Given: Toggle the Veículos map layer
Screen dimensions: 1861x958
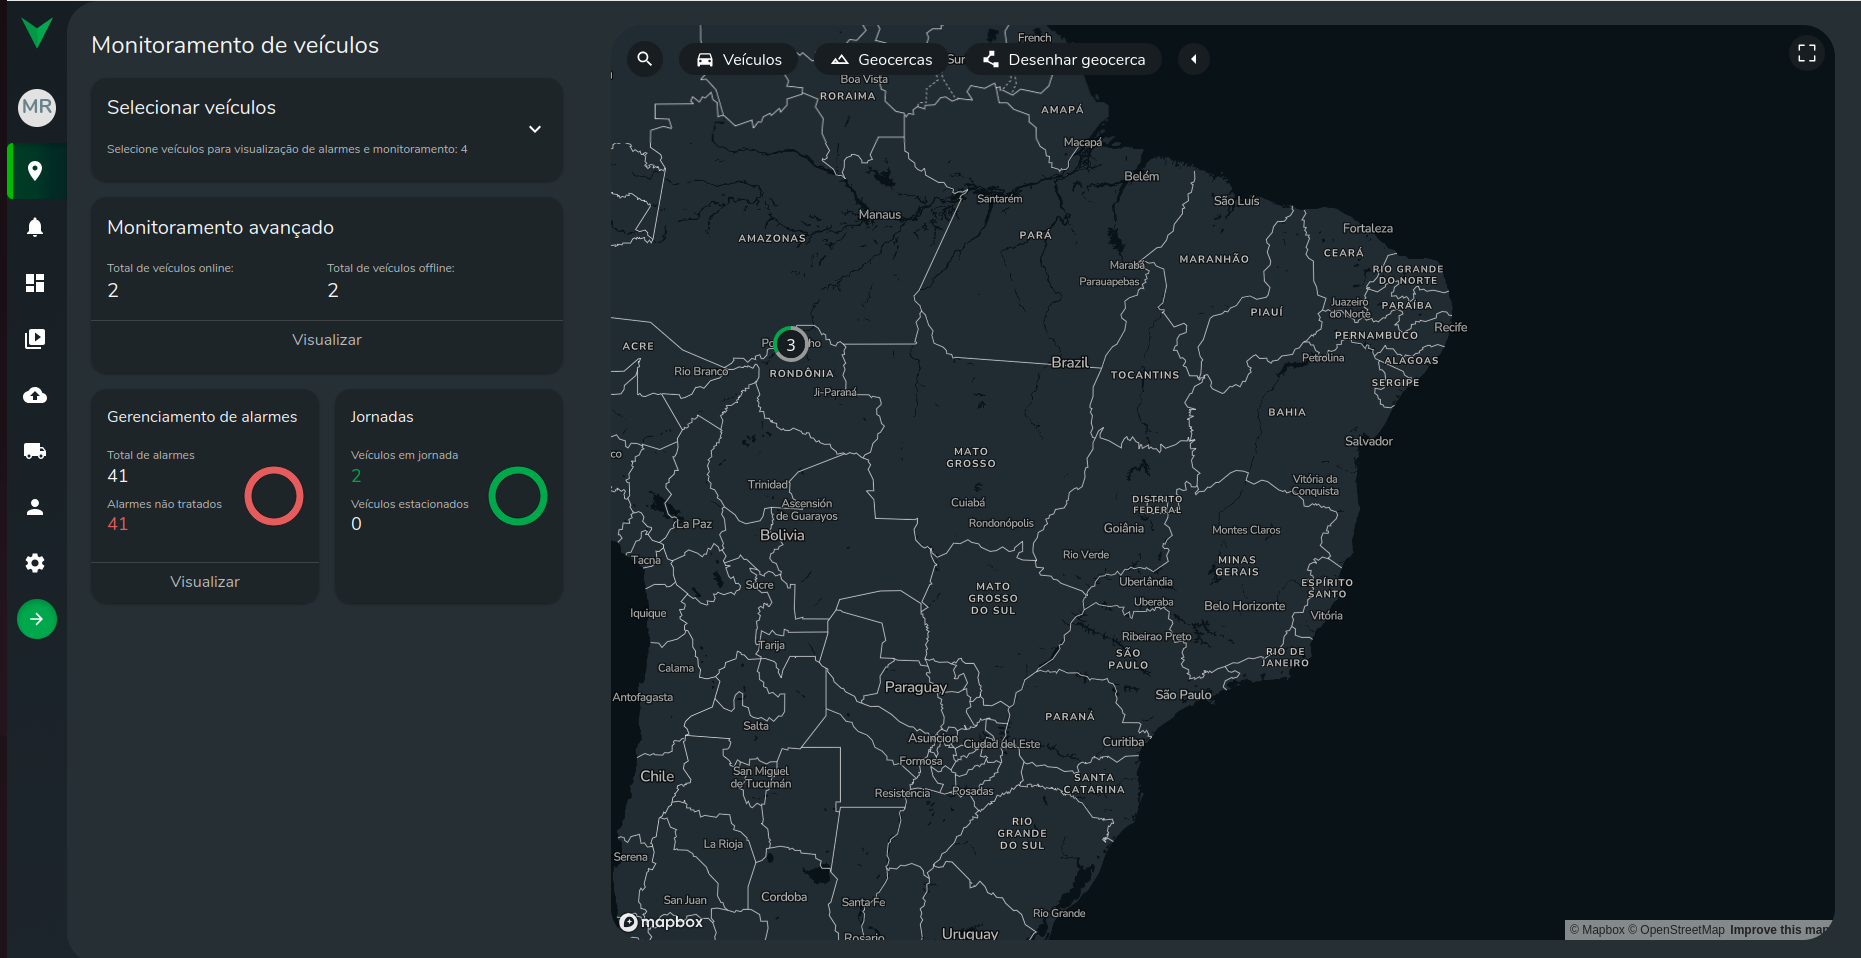Looking at the screenshot, I should tap(739, 59).
